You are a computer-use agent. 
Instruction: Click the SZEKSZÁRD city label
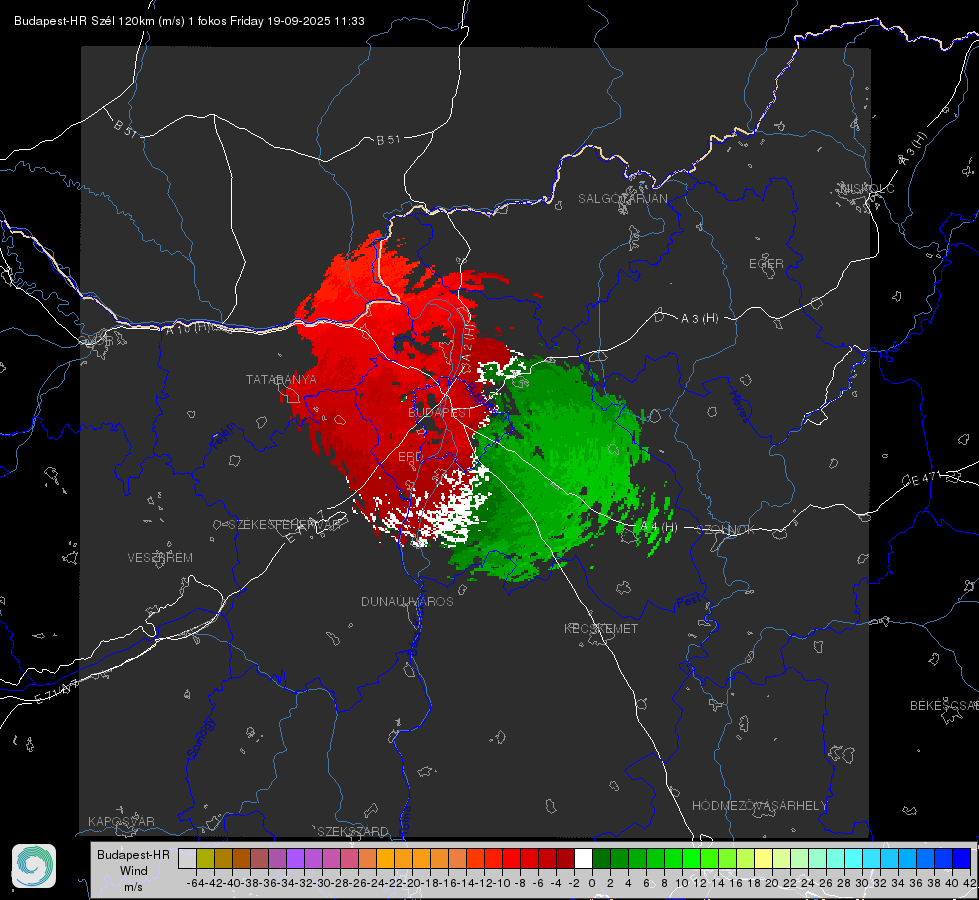(353, 831)
